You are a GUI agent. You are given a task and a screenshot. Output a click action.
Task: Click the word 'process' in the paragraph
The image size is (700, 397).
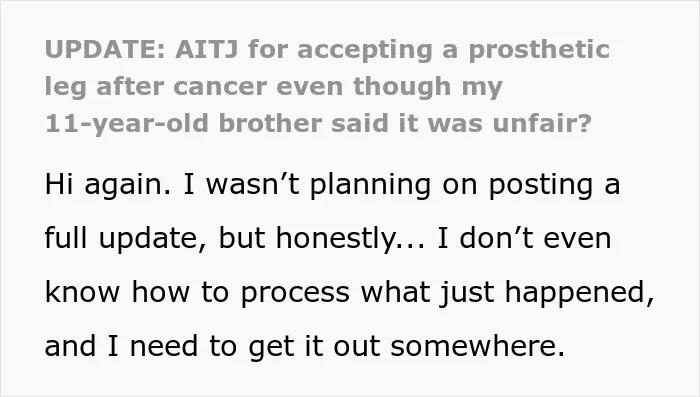[x=295, y=294]
